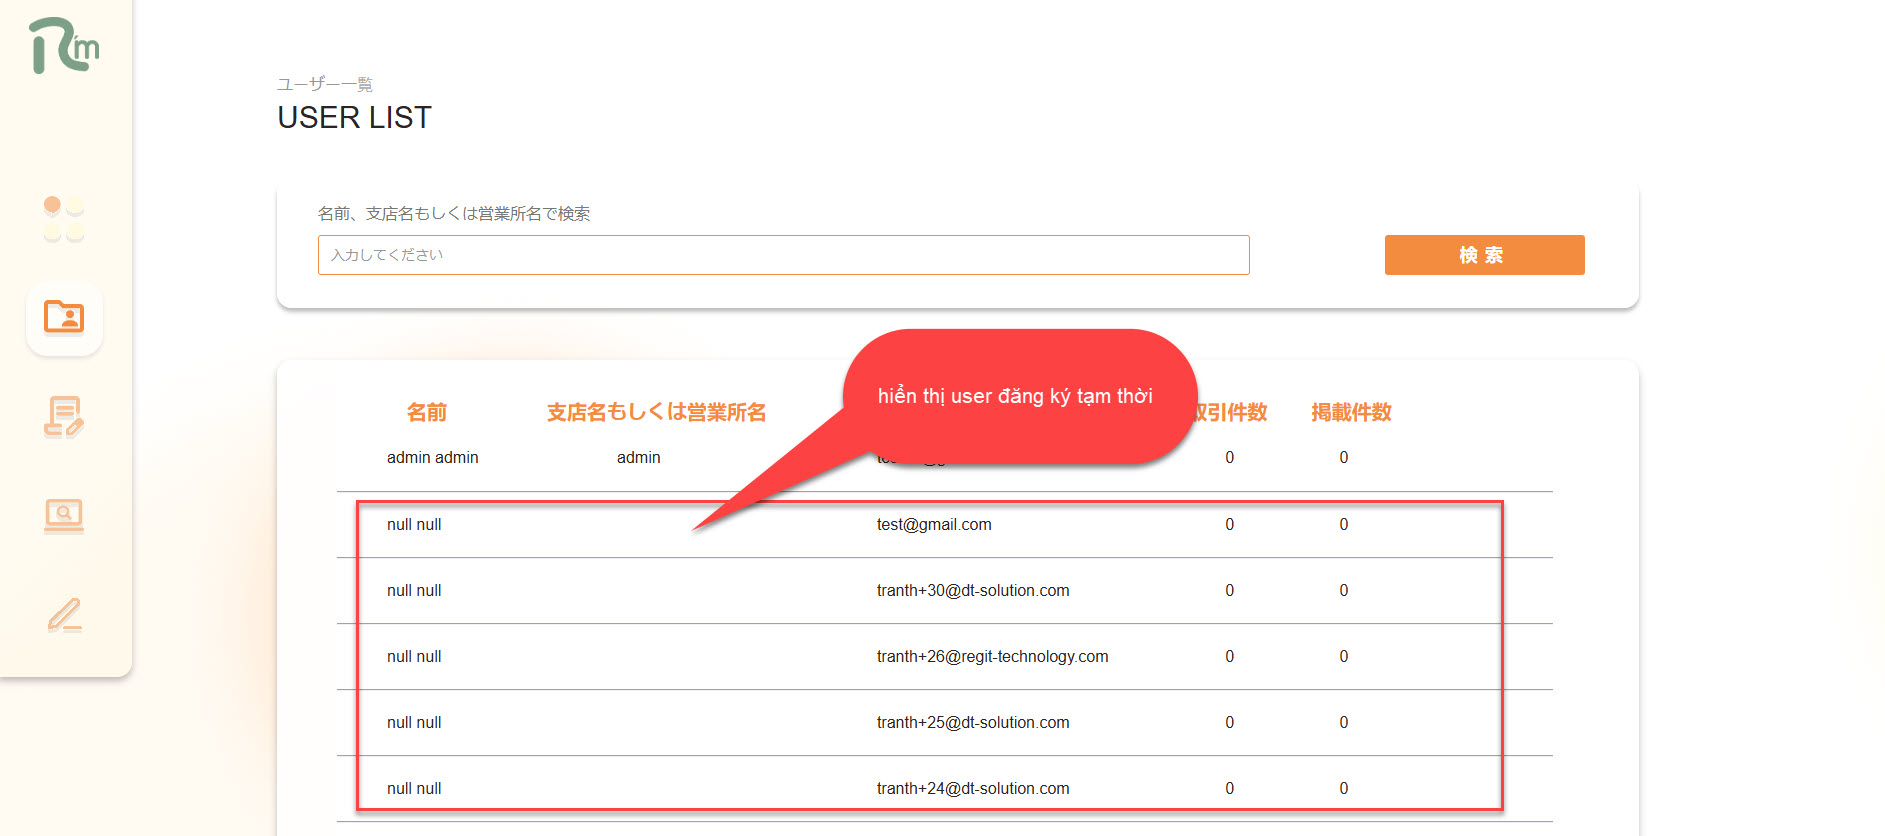Open the document with pencil sidebar icon
Viewport: 1885px width, 836px height.
(x=64, y=417)
